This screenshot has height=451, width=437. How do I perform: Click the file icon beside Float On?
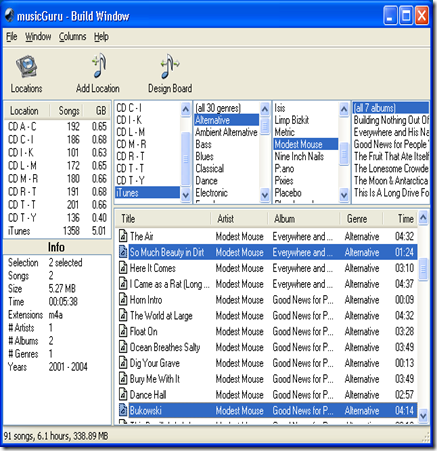123,331
